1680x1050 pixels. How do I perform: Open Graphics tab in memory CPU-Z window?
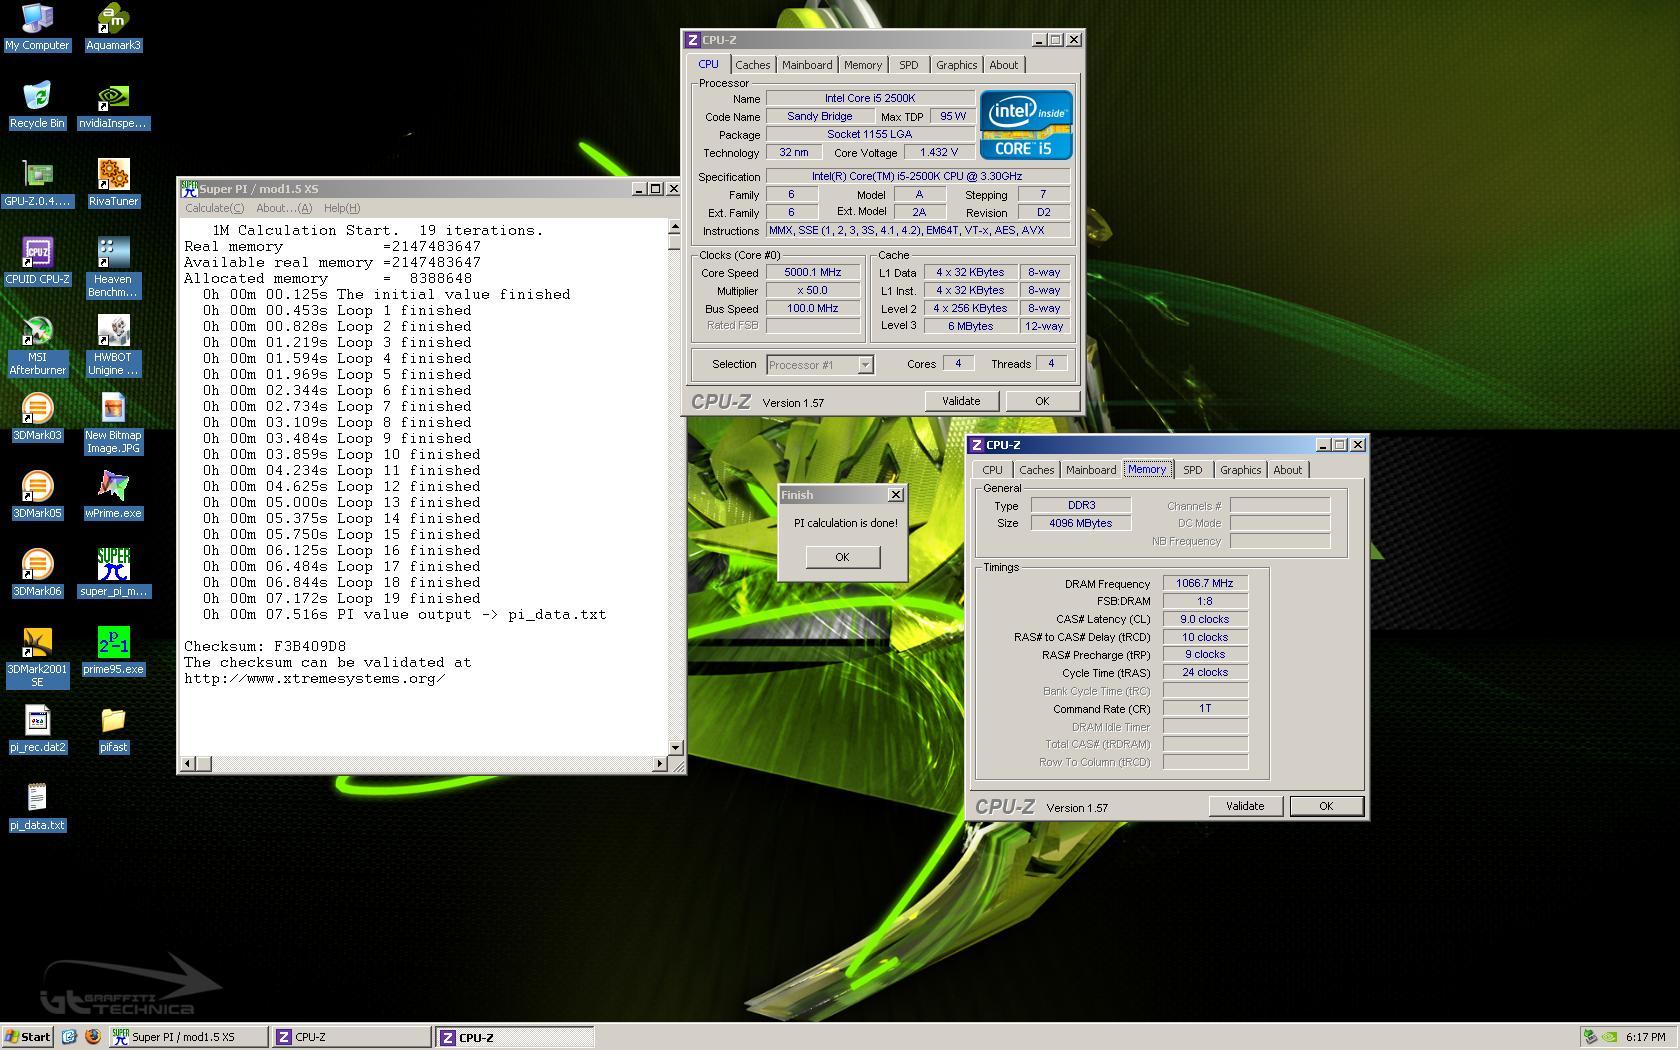point(1240,470)
